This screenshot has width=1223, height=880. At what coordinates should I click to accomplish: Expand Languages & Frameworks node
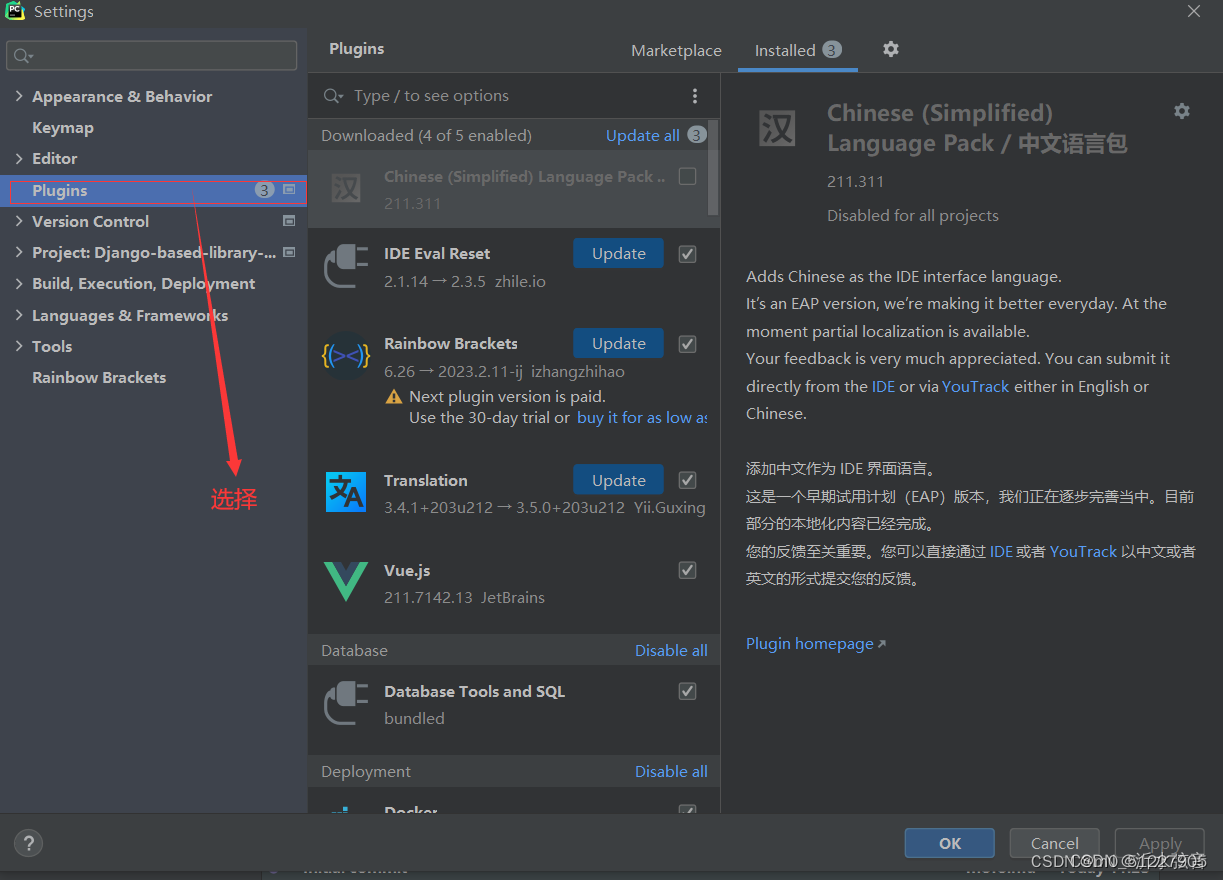[x=19, y=315]
